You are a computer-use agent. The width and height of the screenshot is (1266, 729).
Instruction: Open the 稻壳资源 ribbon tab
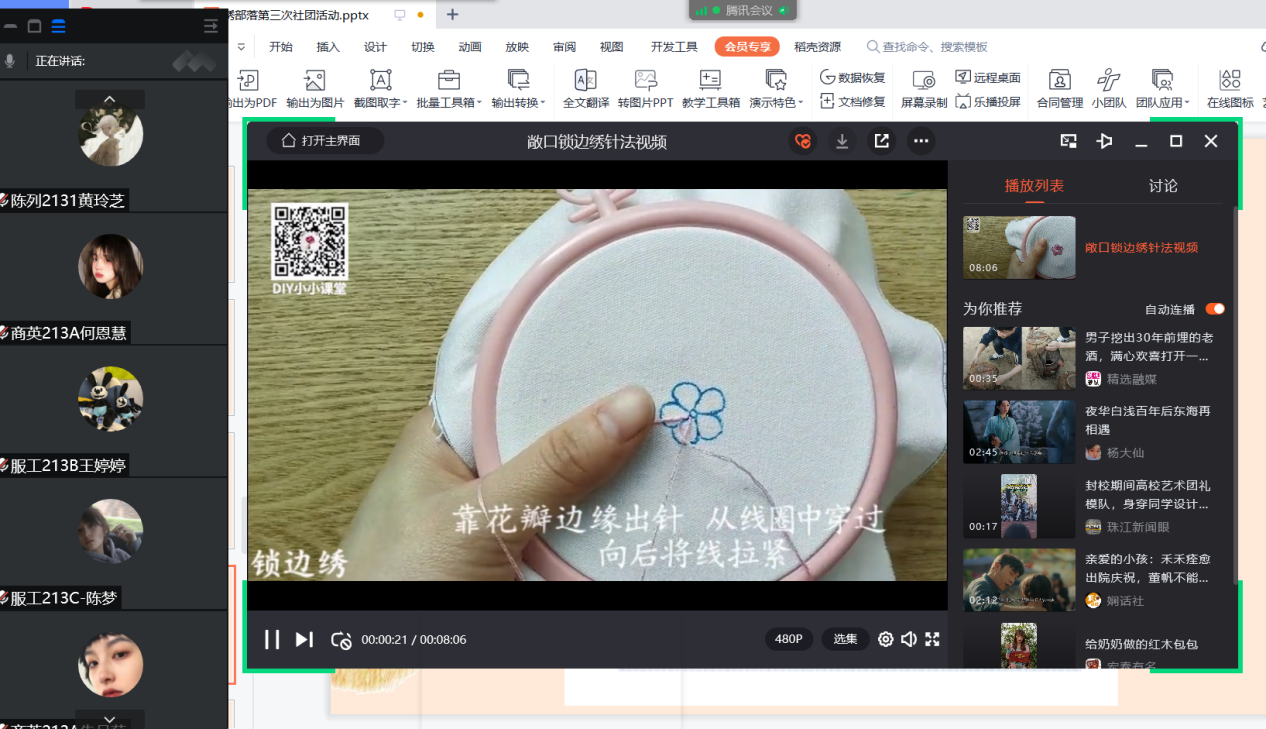pyautogui.click(x=818, y=47)
